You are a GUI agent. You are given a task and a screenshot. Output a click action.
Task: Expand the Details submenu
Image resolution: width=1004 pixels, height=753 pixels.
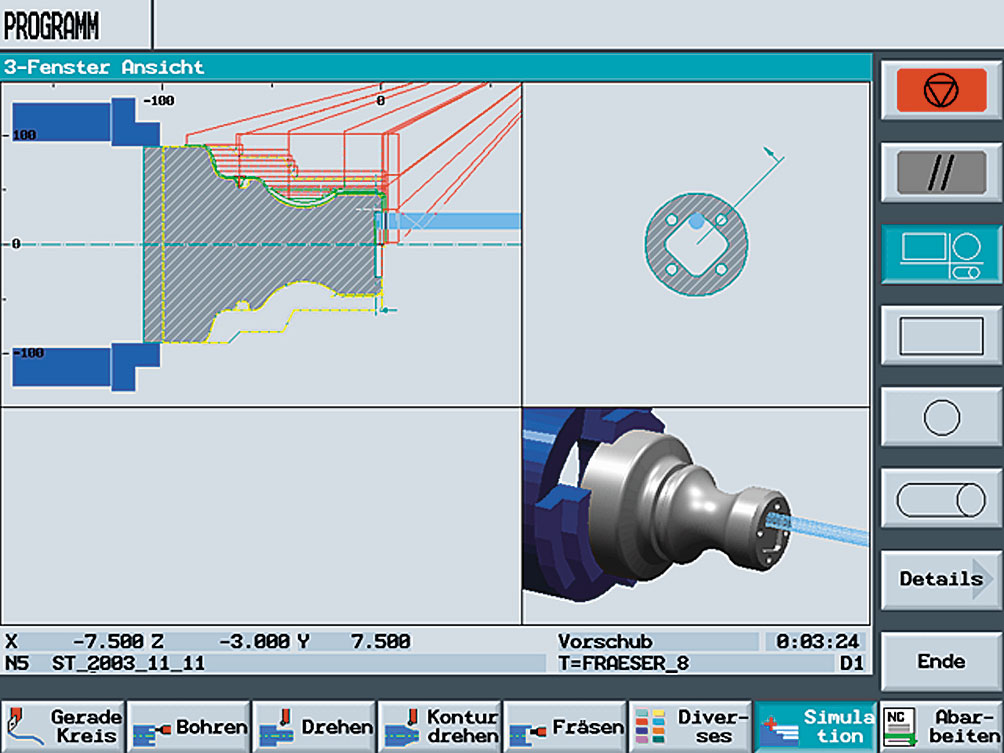[941, 579]
